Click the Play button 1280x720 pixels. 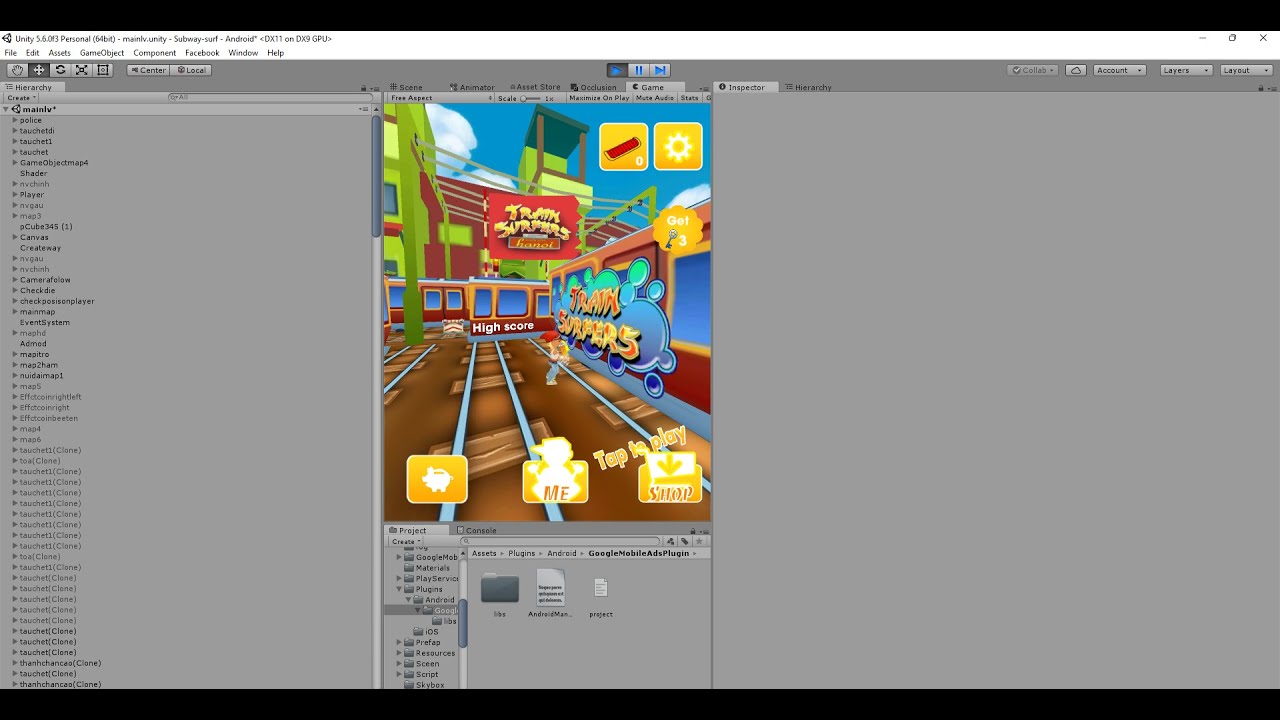pyautogui.click(x=617, y=70)
